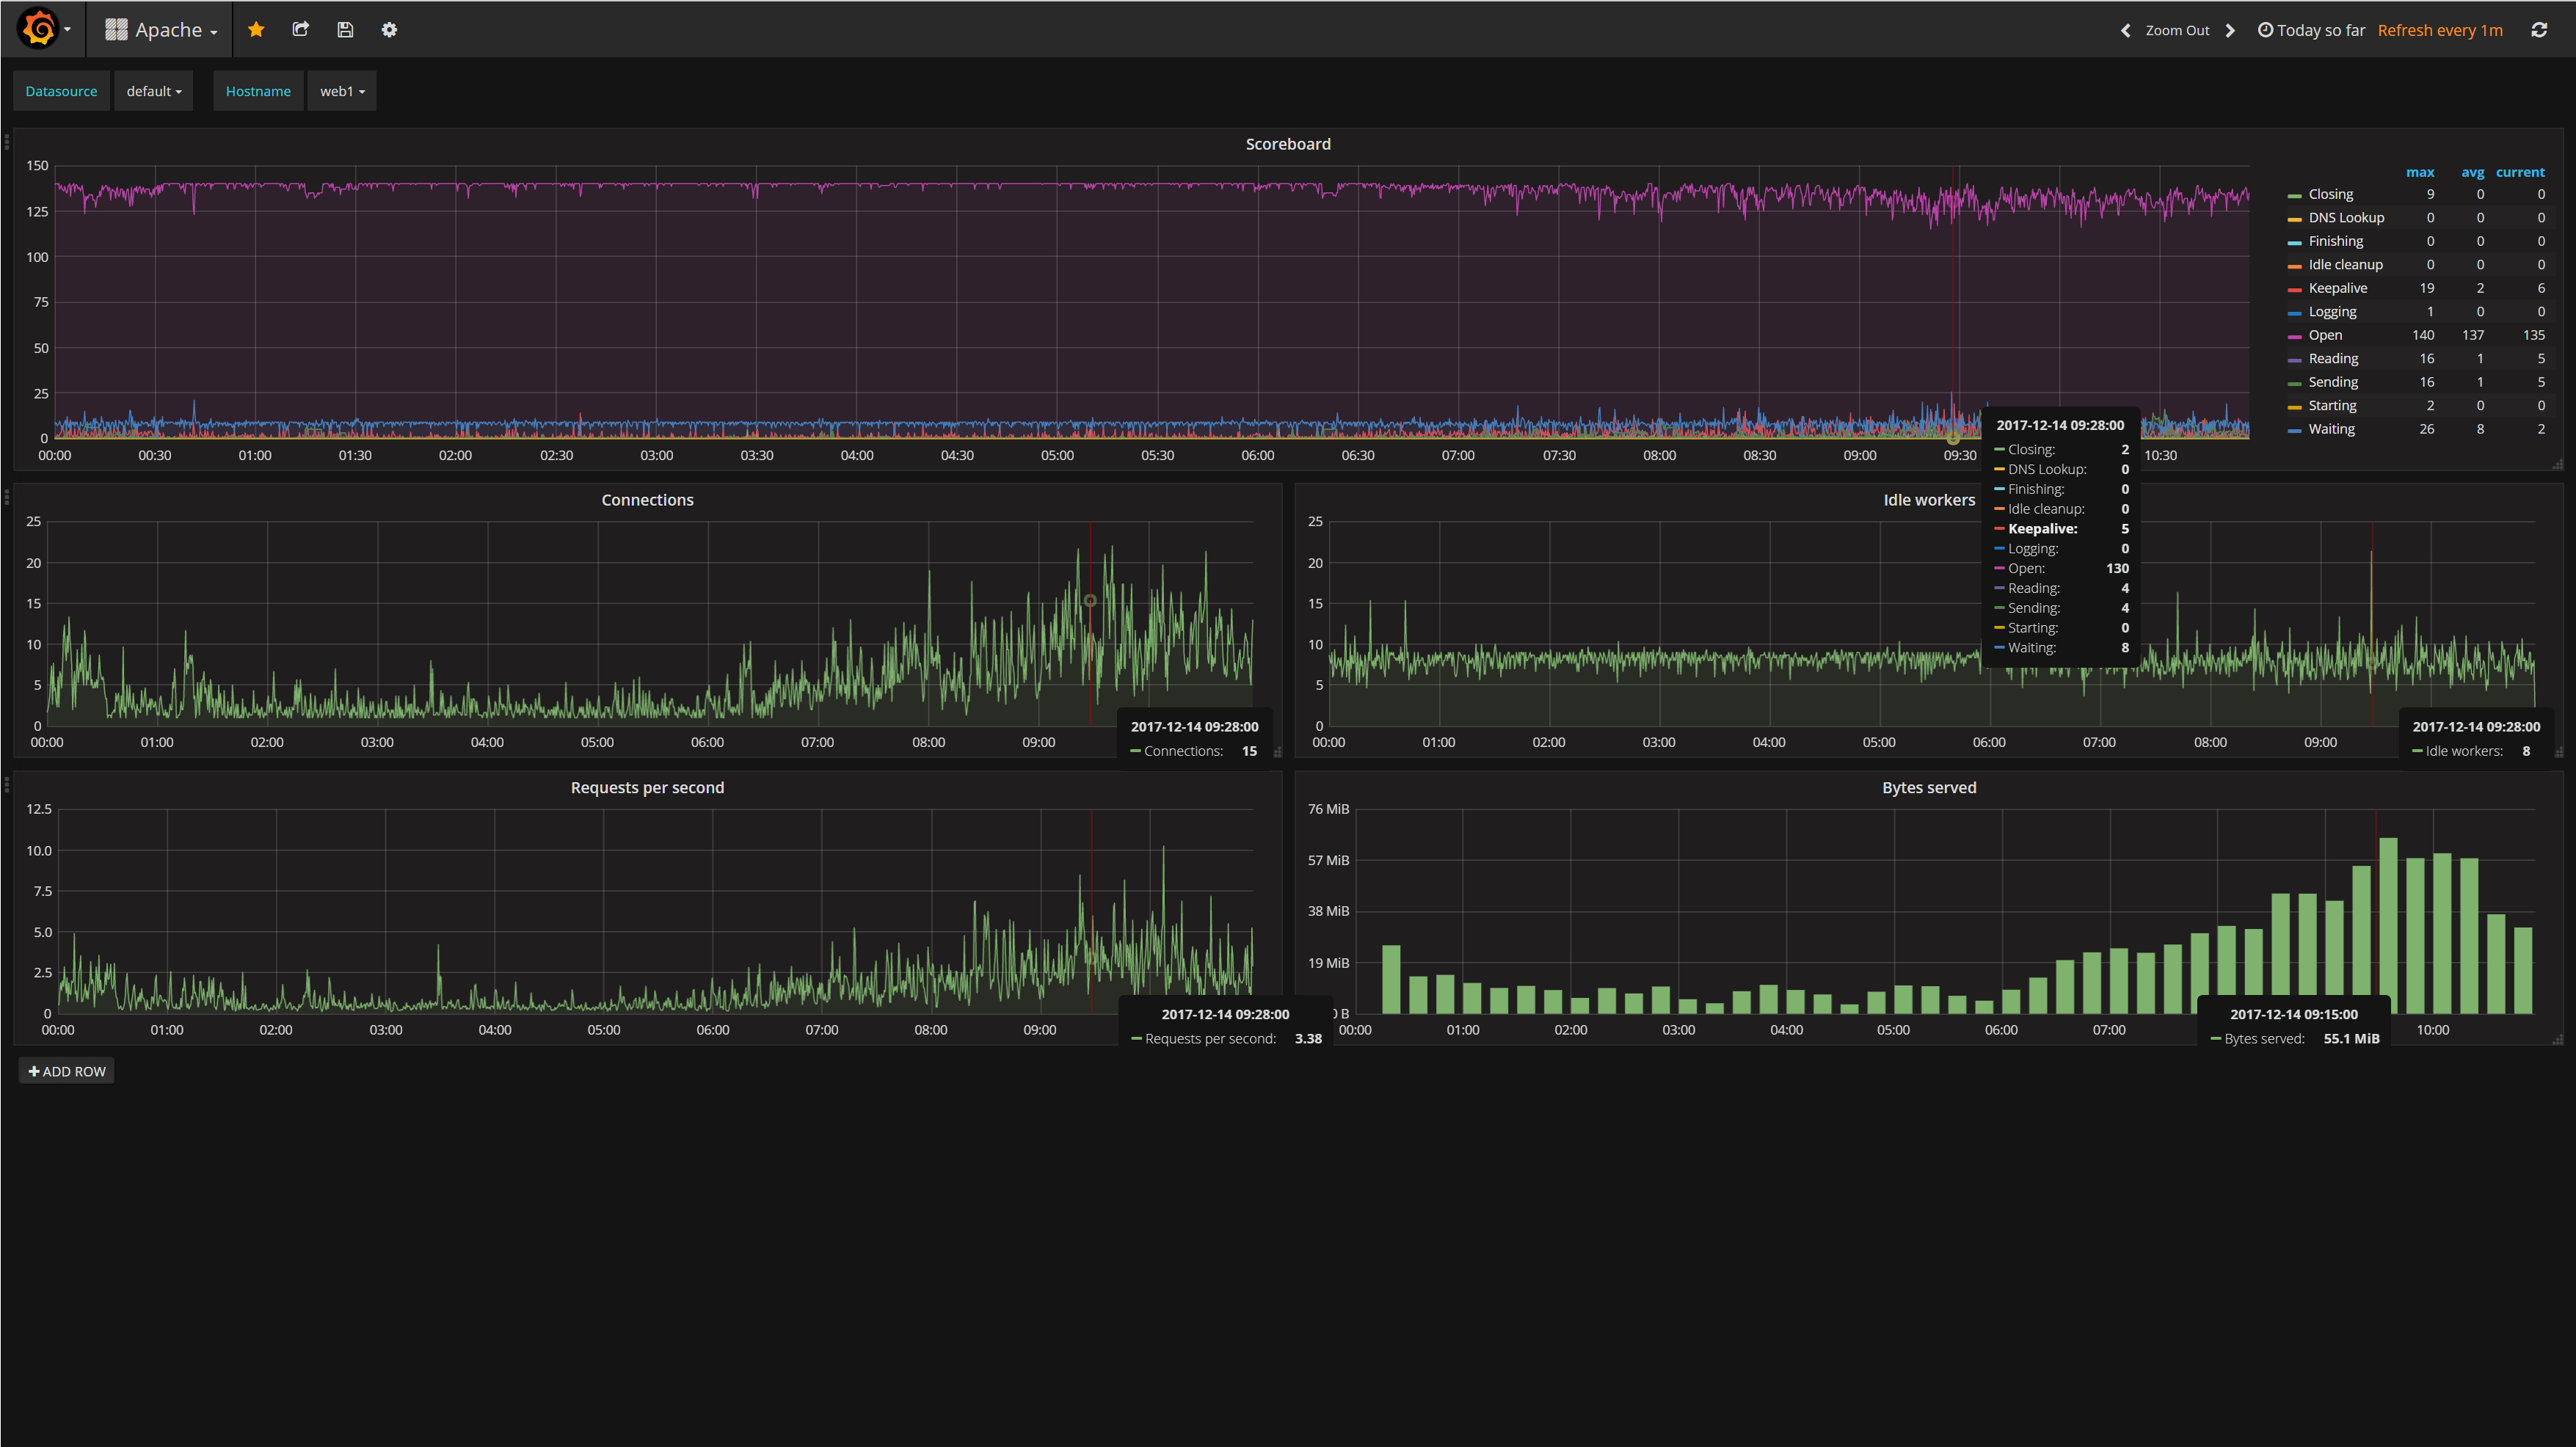Expand the Hostname web1 dropdown

[341, 91]
